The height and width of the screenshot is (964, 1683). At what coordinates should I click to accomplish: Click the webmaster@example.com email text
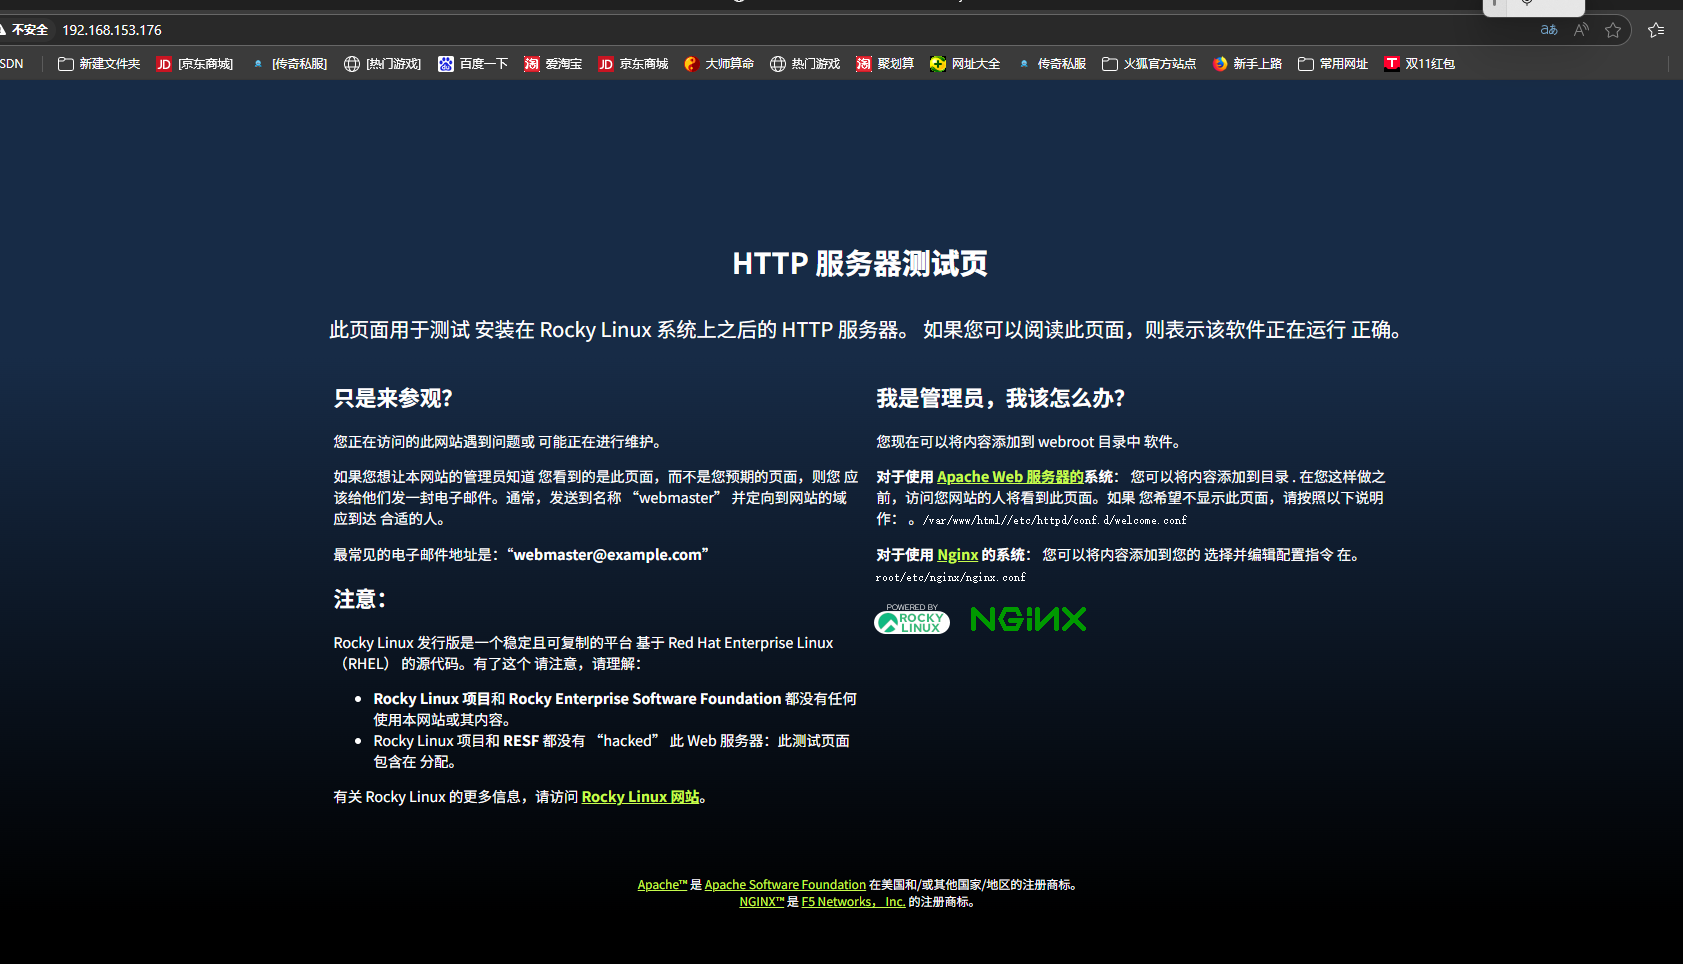608,555
